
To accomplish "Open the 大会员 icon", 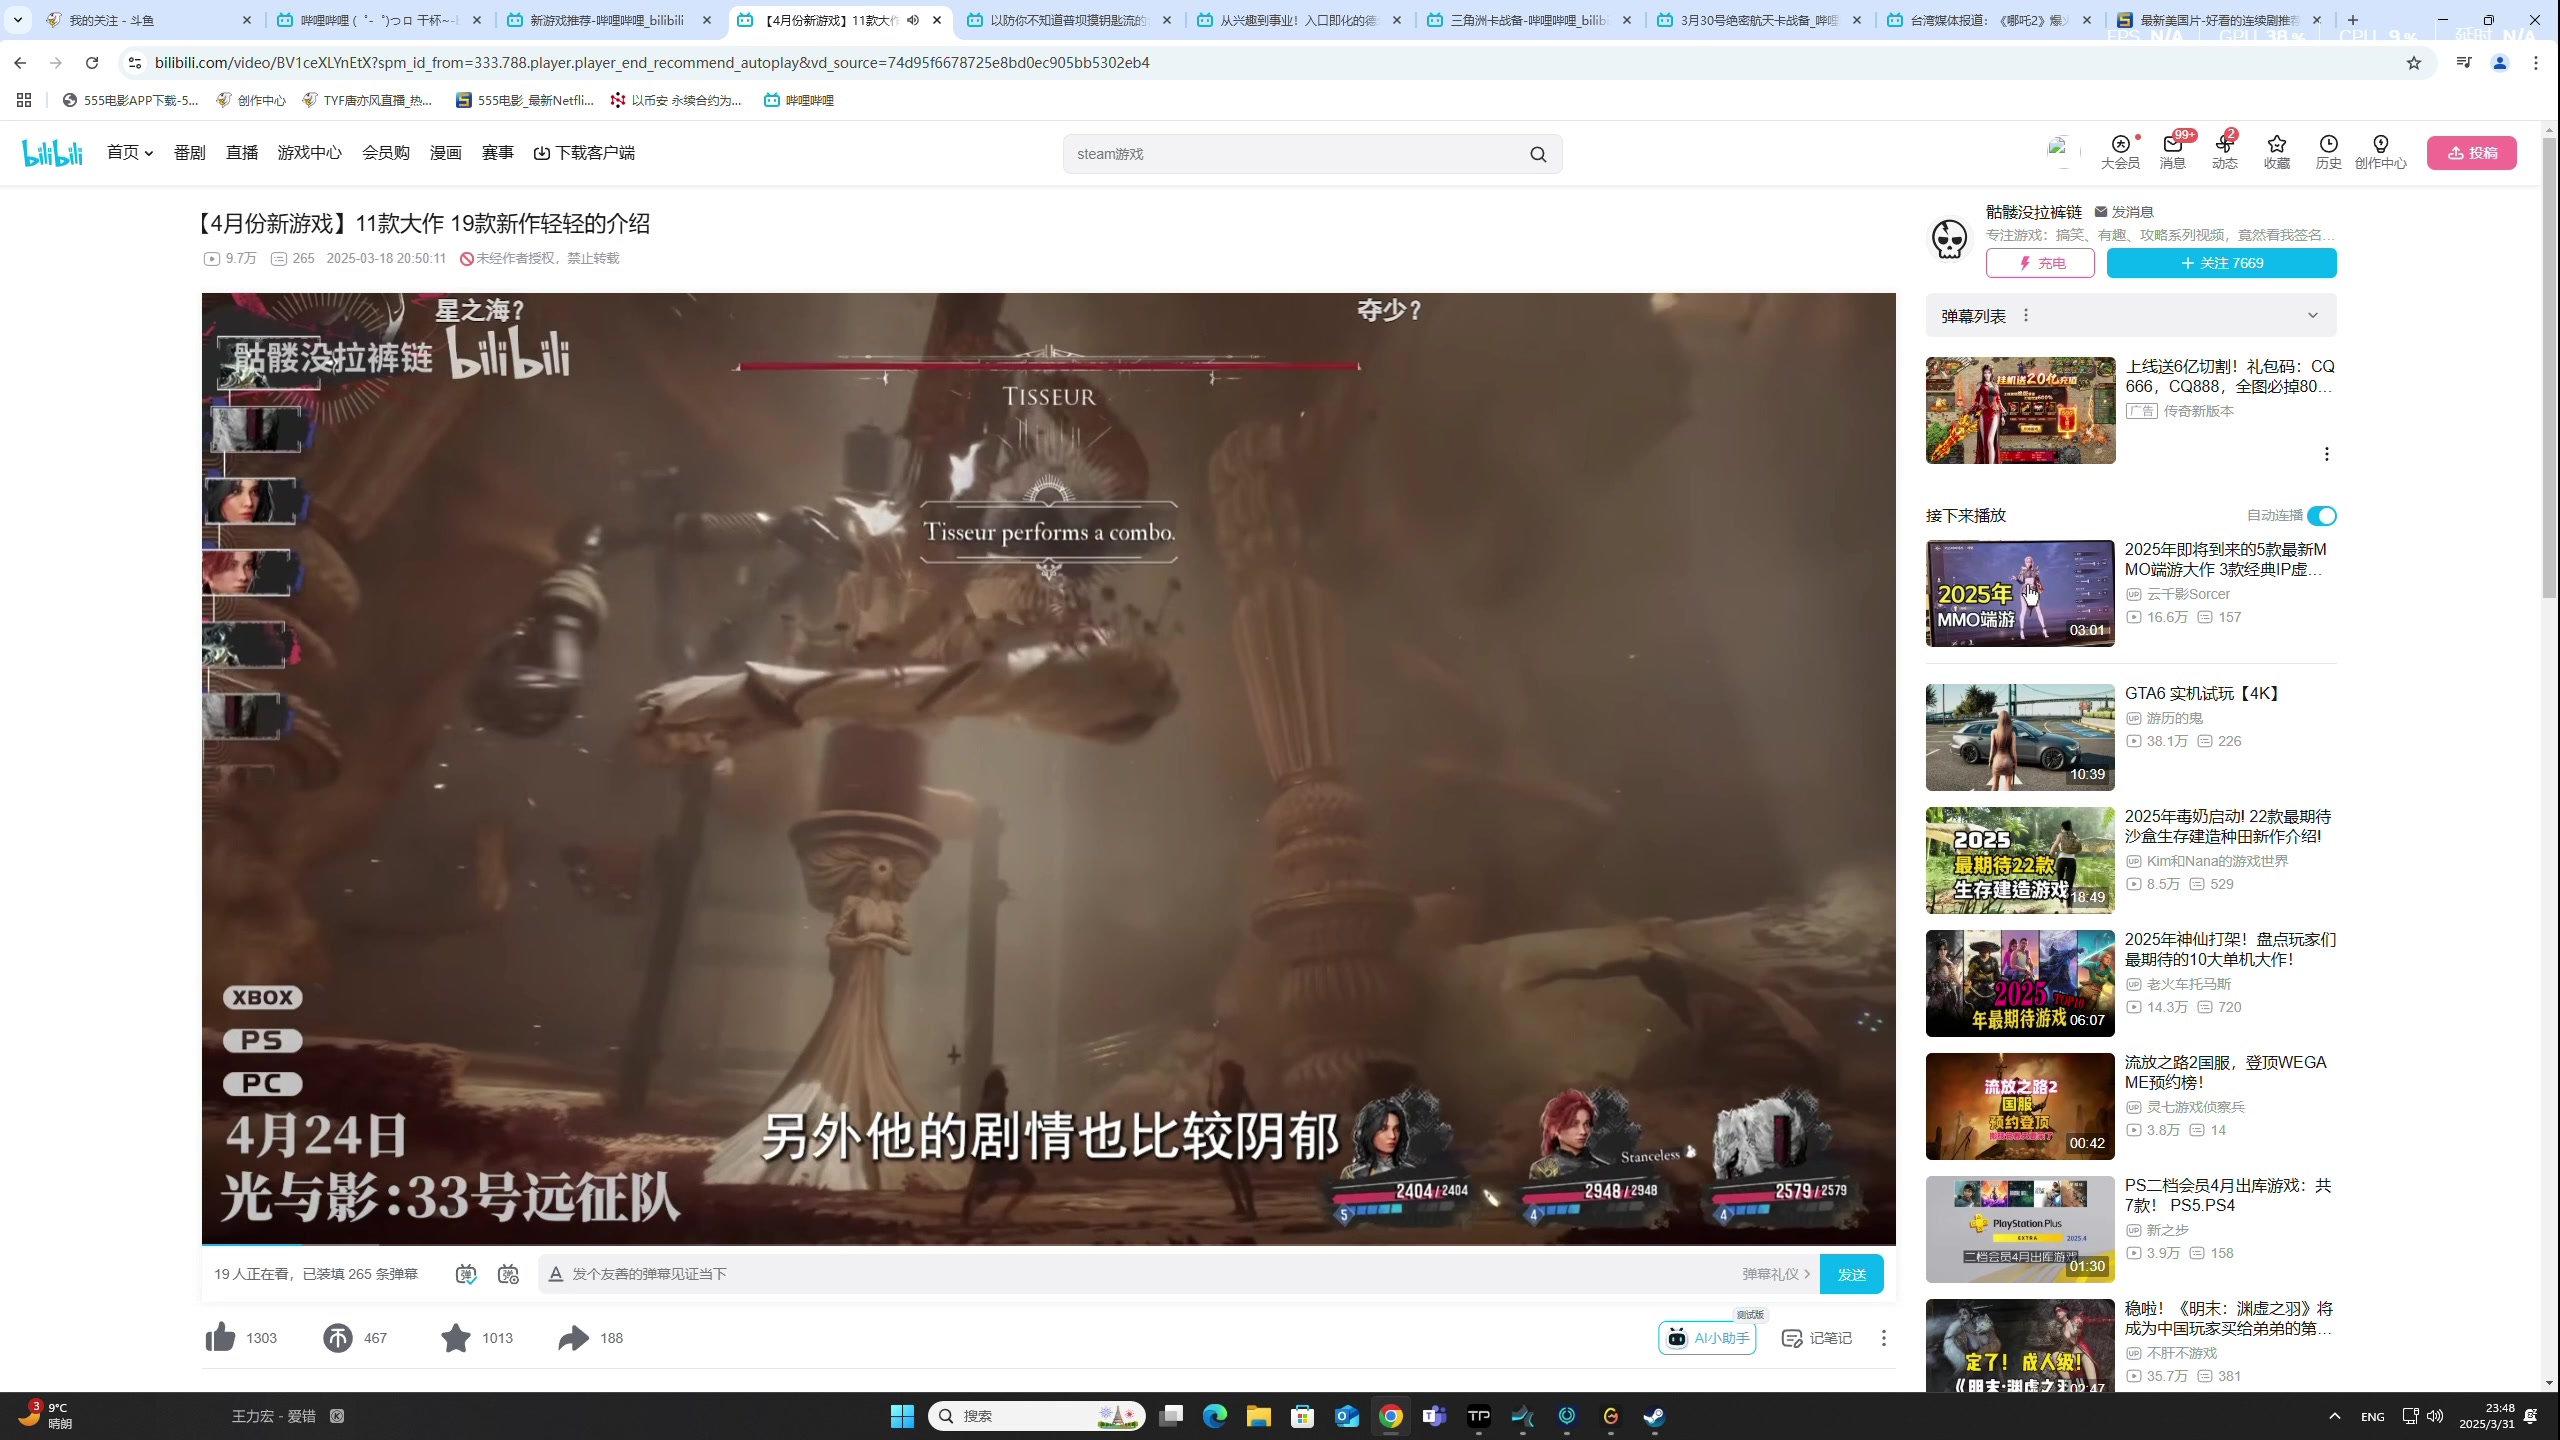I will click(x=2120, y=152).
